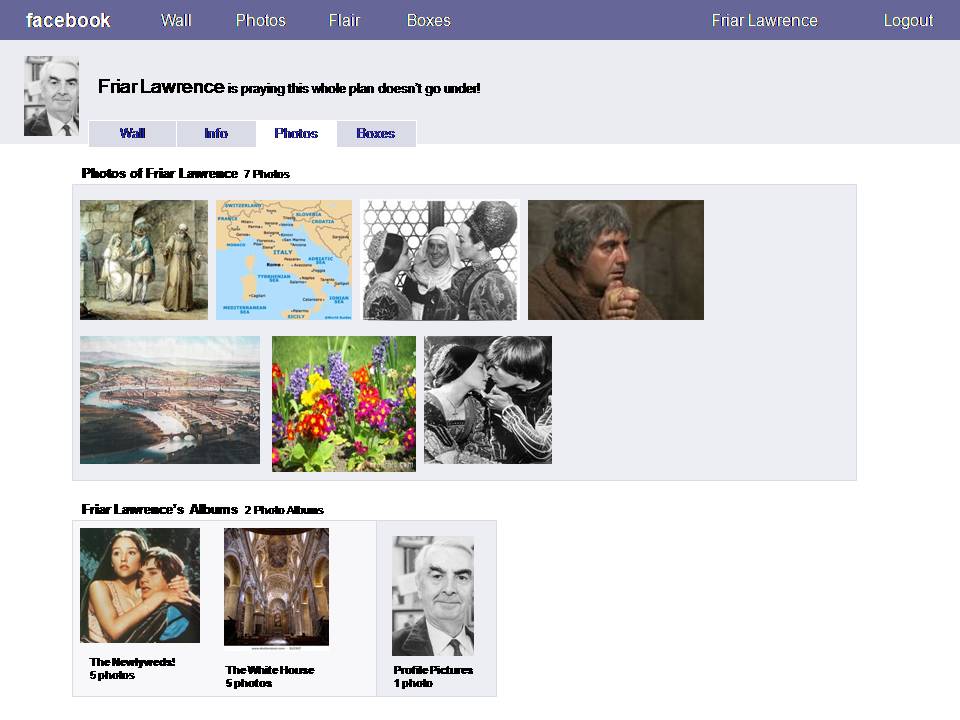The width and height of the screenshot is (960, 720).
Task: Switch to the Info profile tab
Action: pos(216,134)
